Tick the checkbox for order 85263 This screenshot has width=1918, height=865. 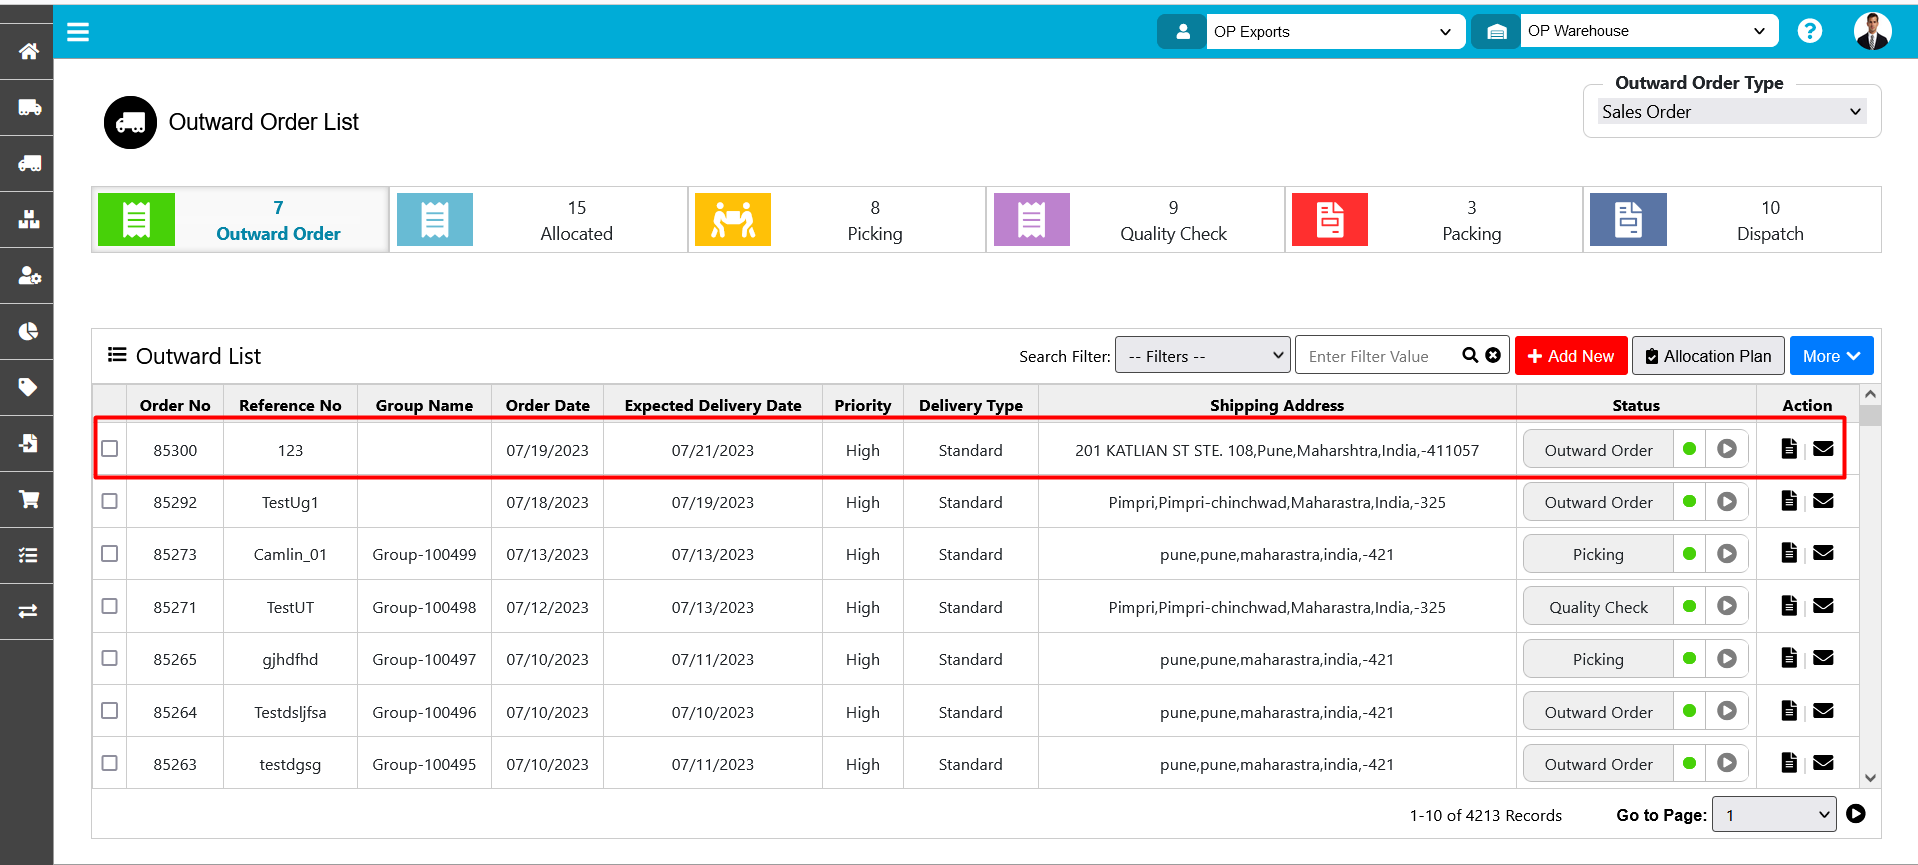tap(110, 763)
